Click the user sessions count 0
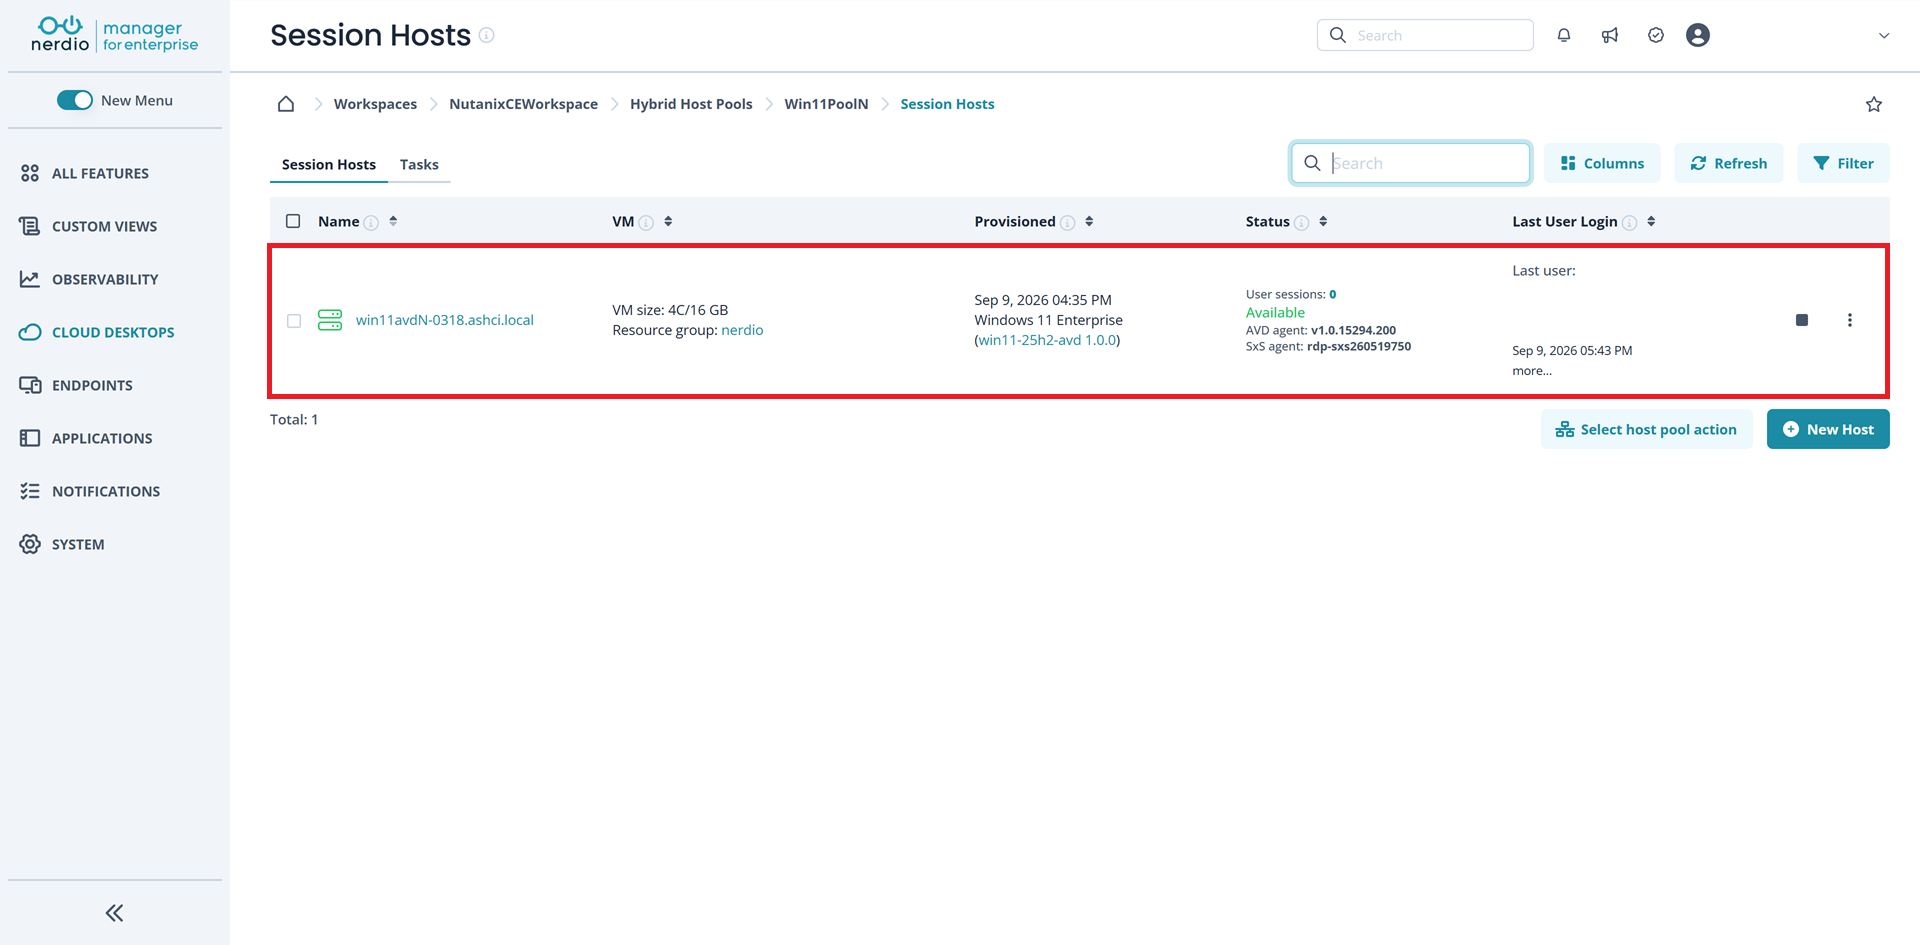The image size is (1920, 945). click(x=1333, y=294)
